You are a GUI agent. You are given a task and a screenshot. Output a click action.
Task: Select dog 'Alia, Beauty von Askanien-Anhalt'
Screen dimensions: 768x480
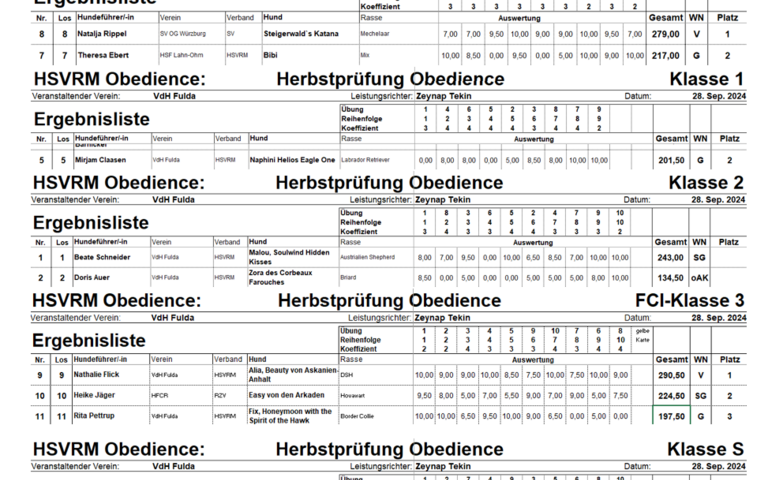293,375
